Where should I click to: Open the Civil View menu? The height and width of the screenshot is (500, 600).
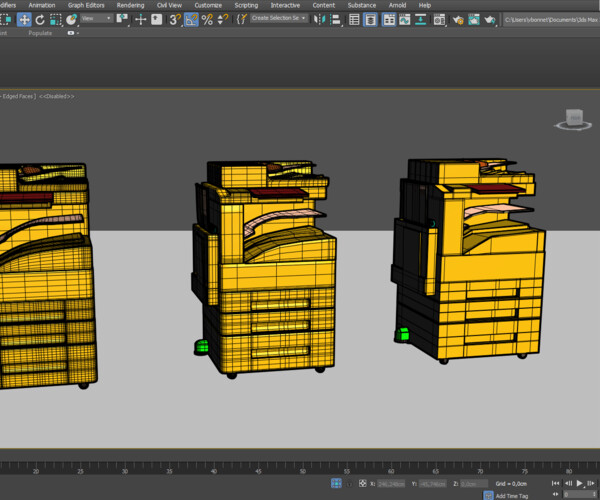pyautogui.click(x=169, y=5)
